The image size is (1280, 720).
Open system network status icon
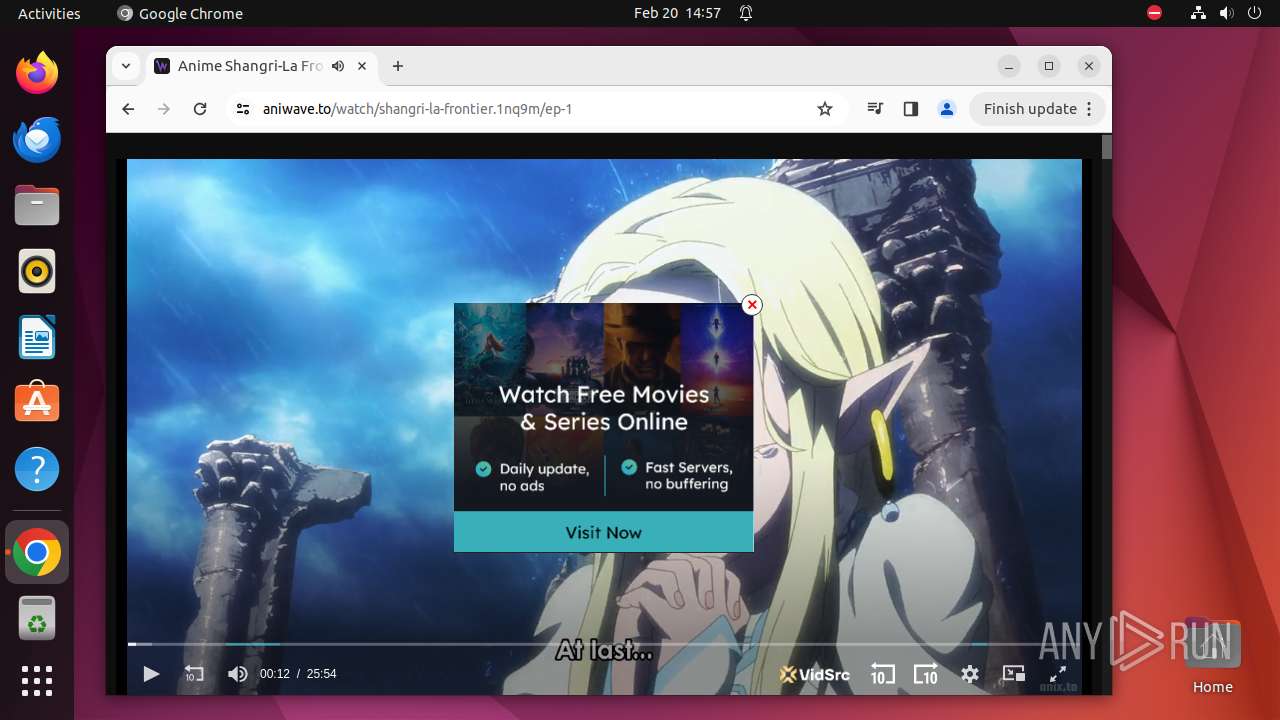pos(1198,13)
